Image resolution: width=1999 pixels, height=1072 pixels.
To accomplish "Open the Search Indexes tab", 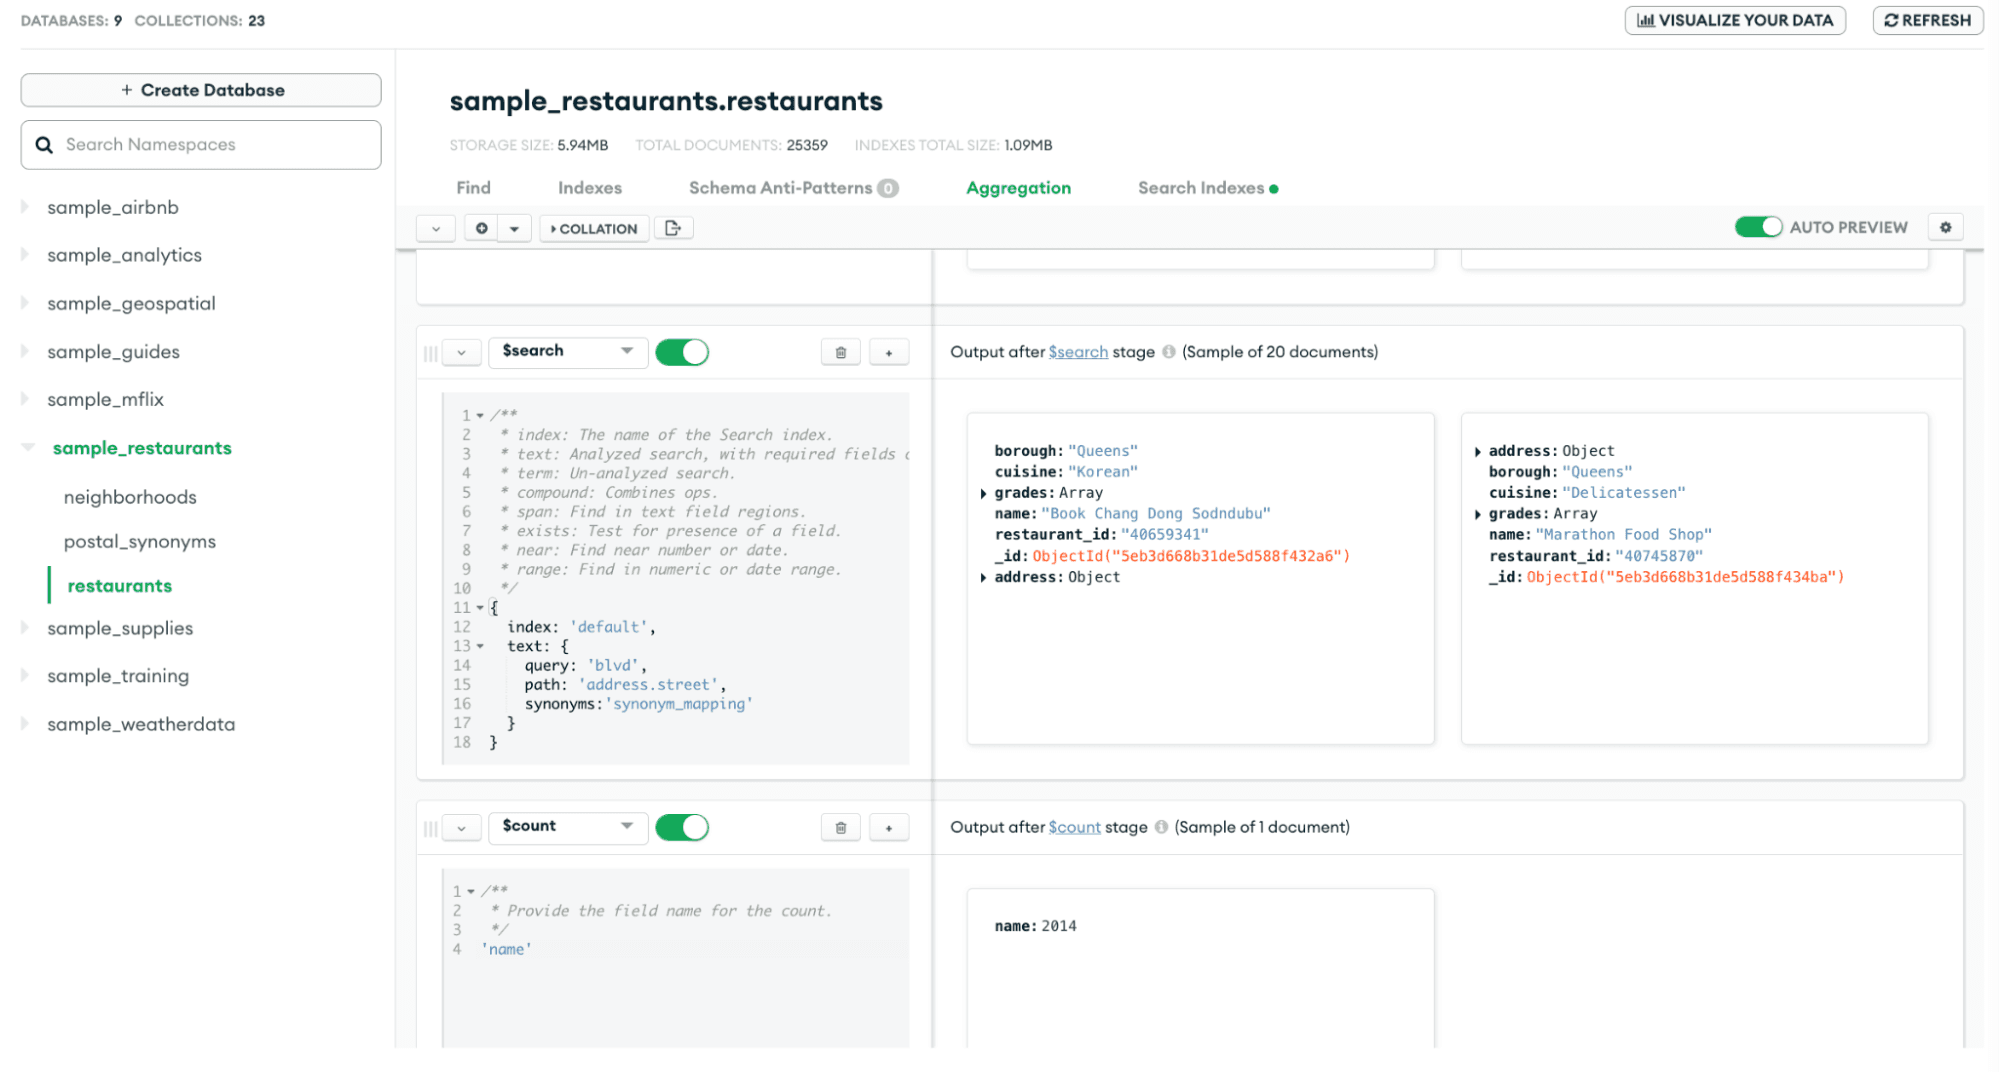I will click(x=1200, y=188).
